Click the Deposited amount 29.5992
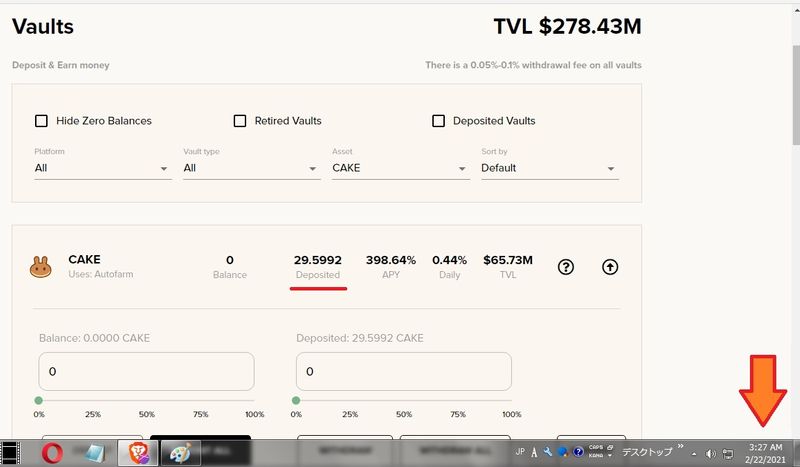 [x=317, y=260]
